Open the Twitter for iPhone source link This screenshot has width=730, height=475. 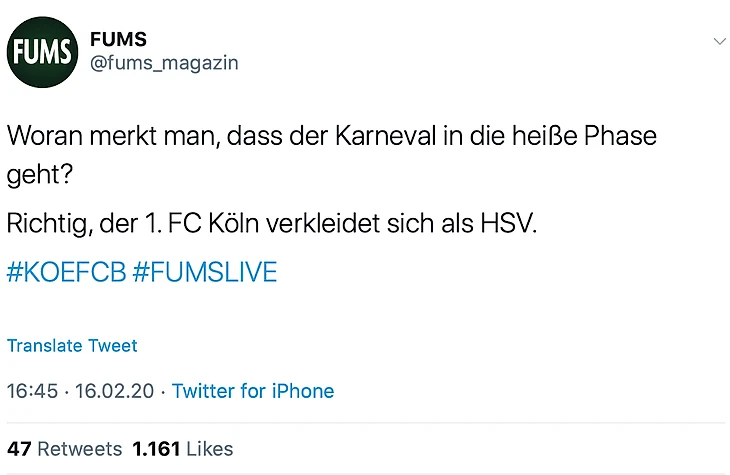point(253,391)
